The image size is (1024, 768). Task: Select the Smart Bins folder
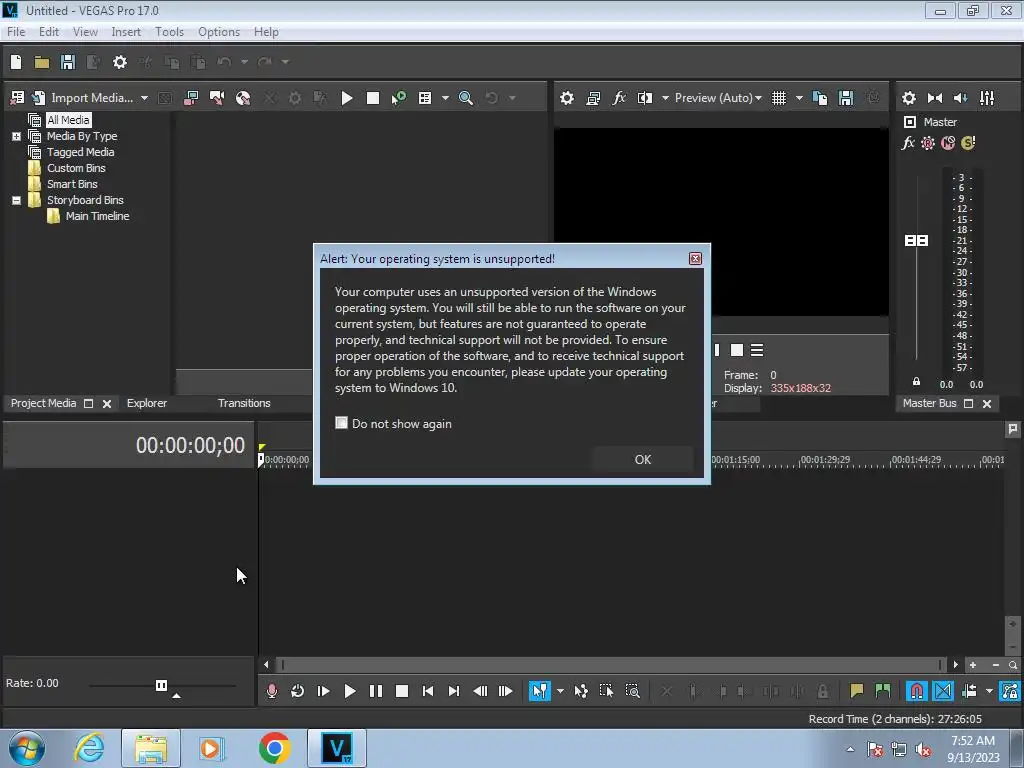point(72,184)
